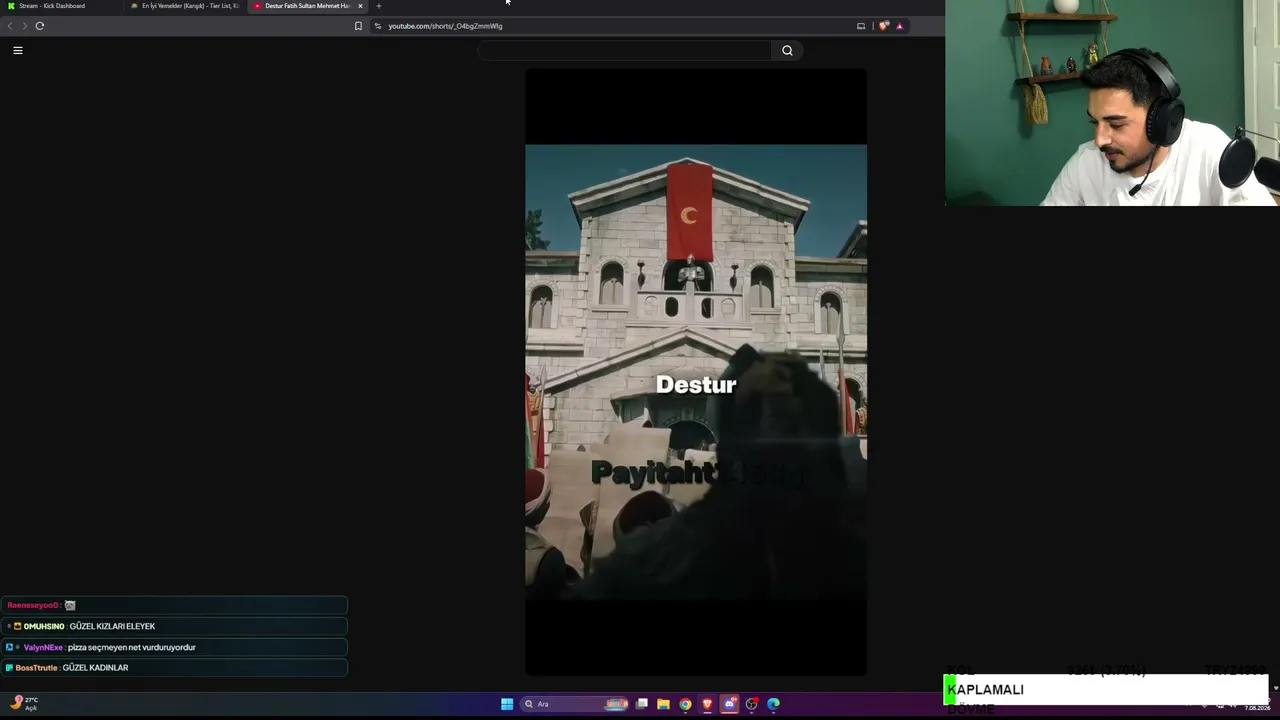
Task: Click the username ValynNExe in chat
Action: pyautogui.click(x=43, y=647)
